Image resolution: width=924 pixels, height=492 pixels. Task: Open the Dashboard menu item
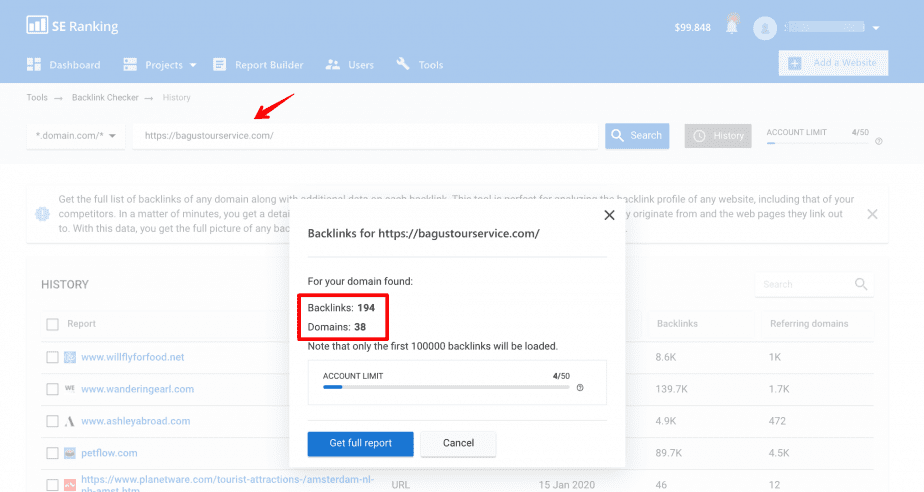click(x=64, y=65)
